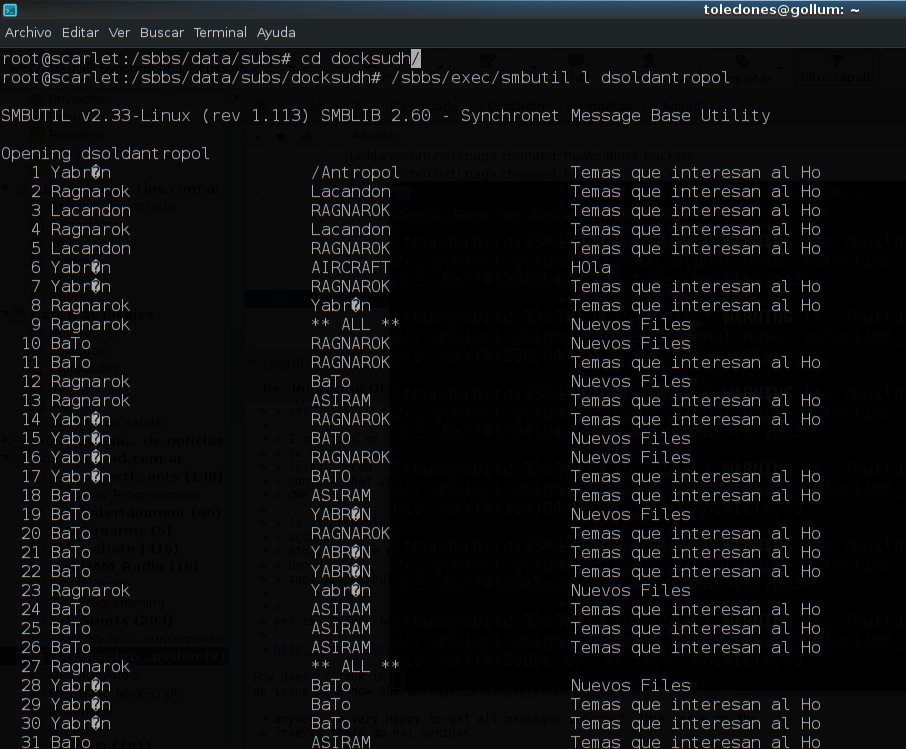The width and height of the screenshot is (906, 749).
Task: Click the cursor block after 'cd docksudh'
Action: point(416,58)
